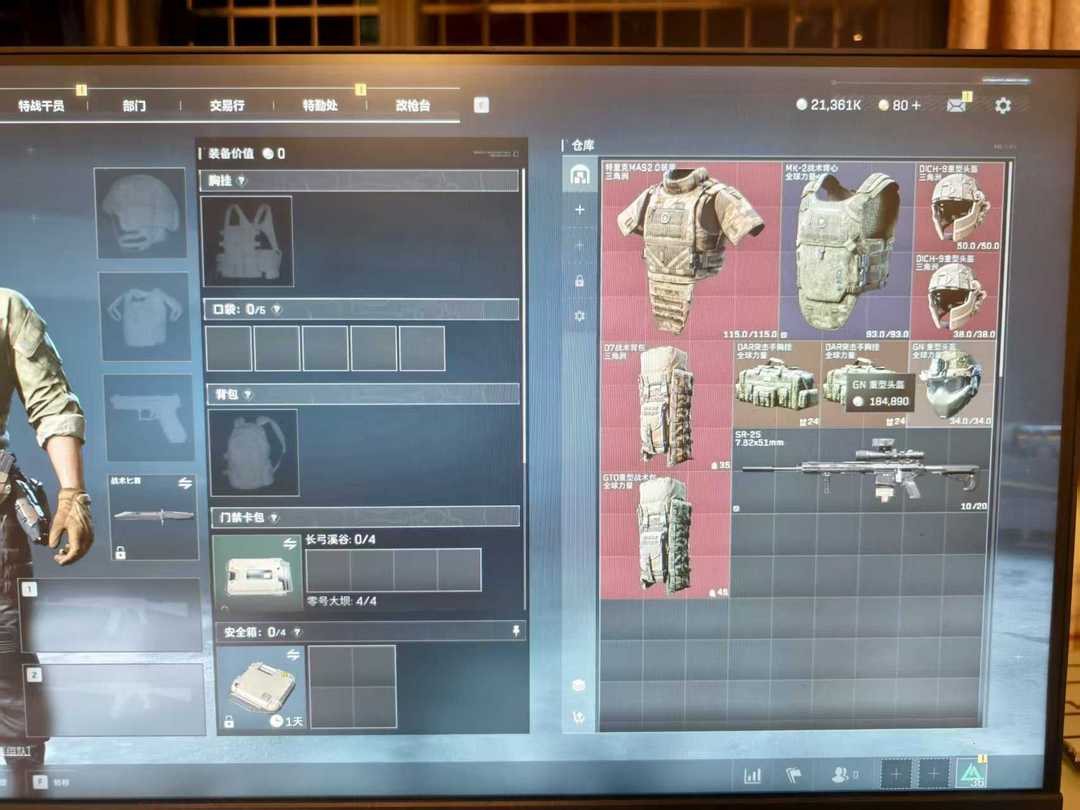Select the first DAR突击手胸挂 chest rig
The width and height of the screenshot is (1080, 810).
point(777,384)
